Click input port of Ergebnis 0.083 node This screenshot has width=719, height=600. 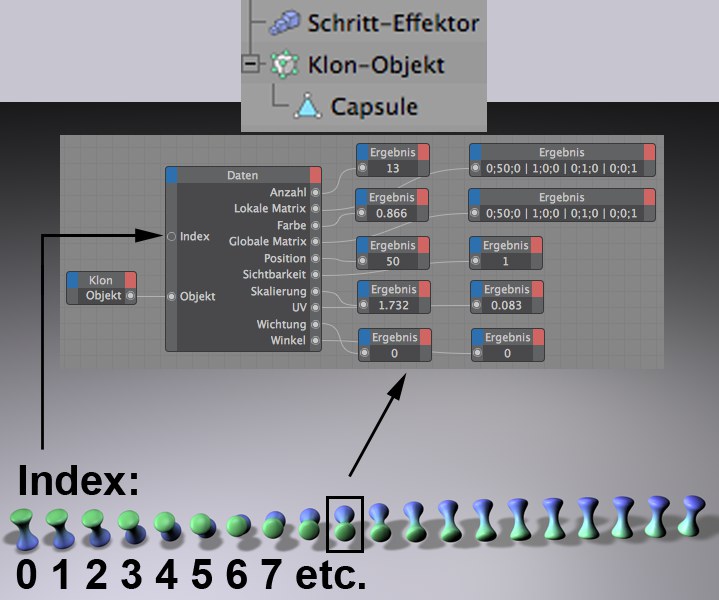(476, 305)
